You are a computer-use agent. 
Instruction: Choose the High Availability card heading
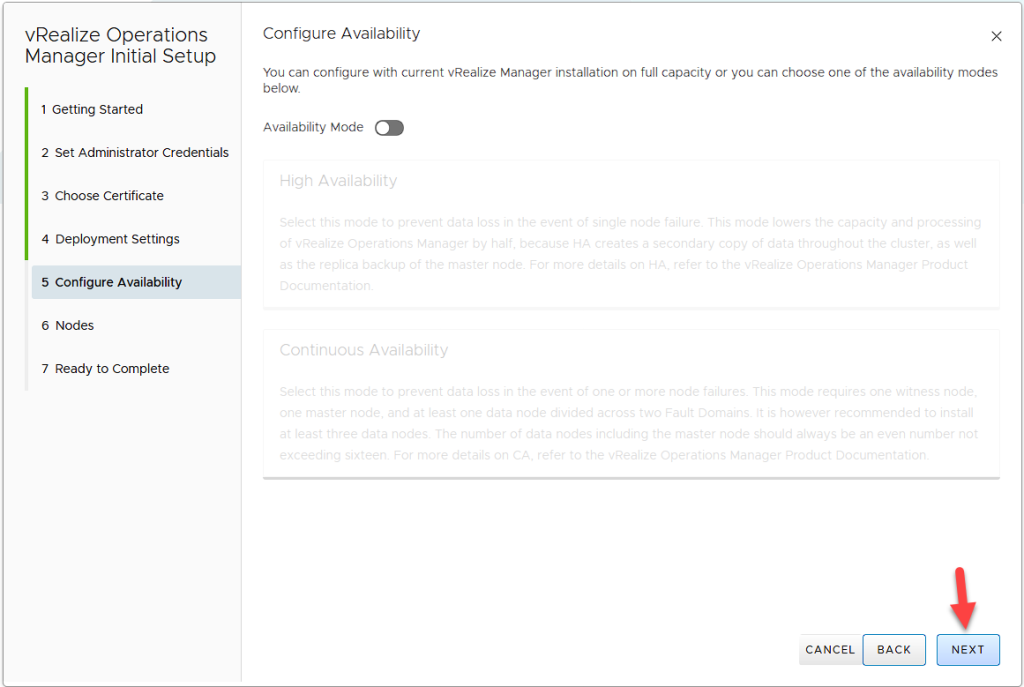coord(338,181)
